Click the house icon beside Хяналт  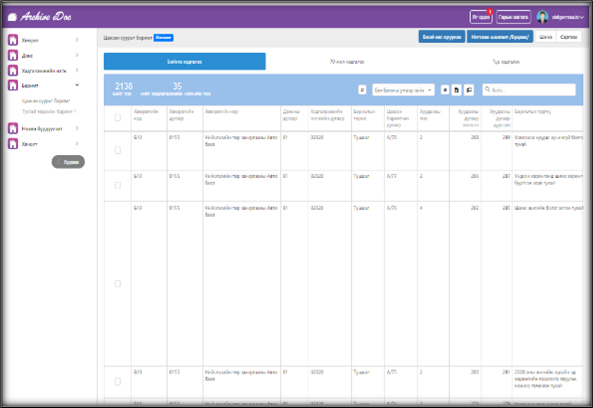pos(13,143)
